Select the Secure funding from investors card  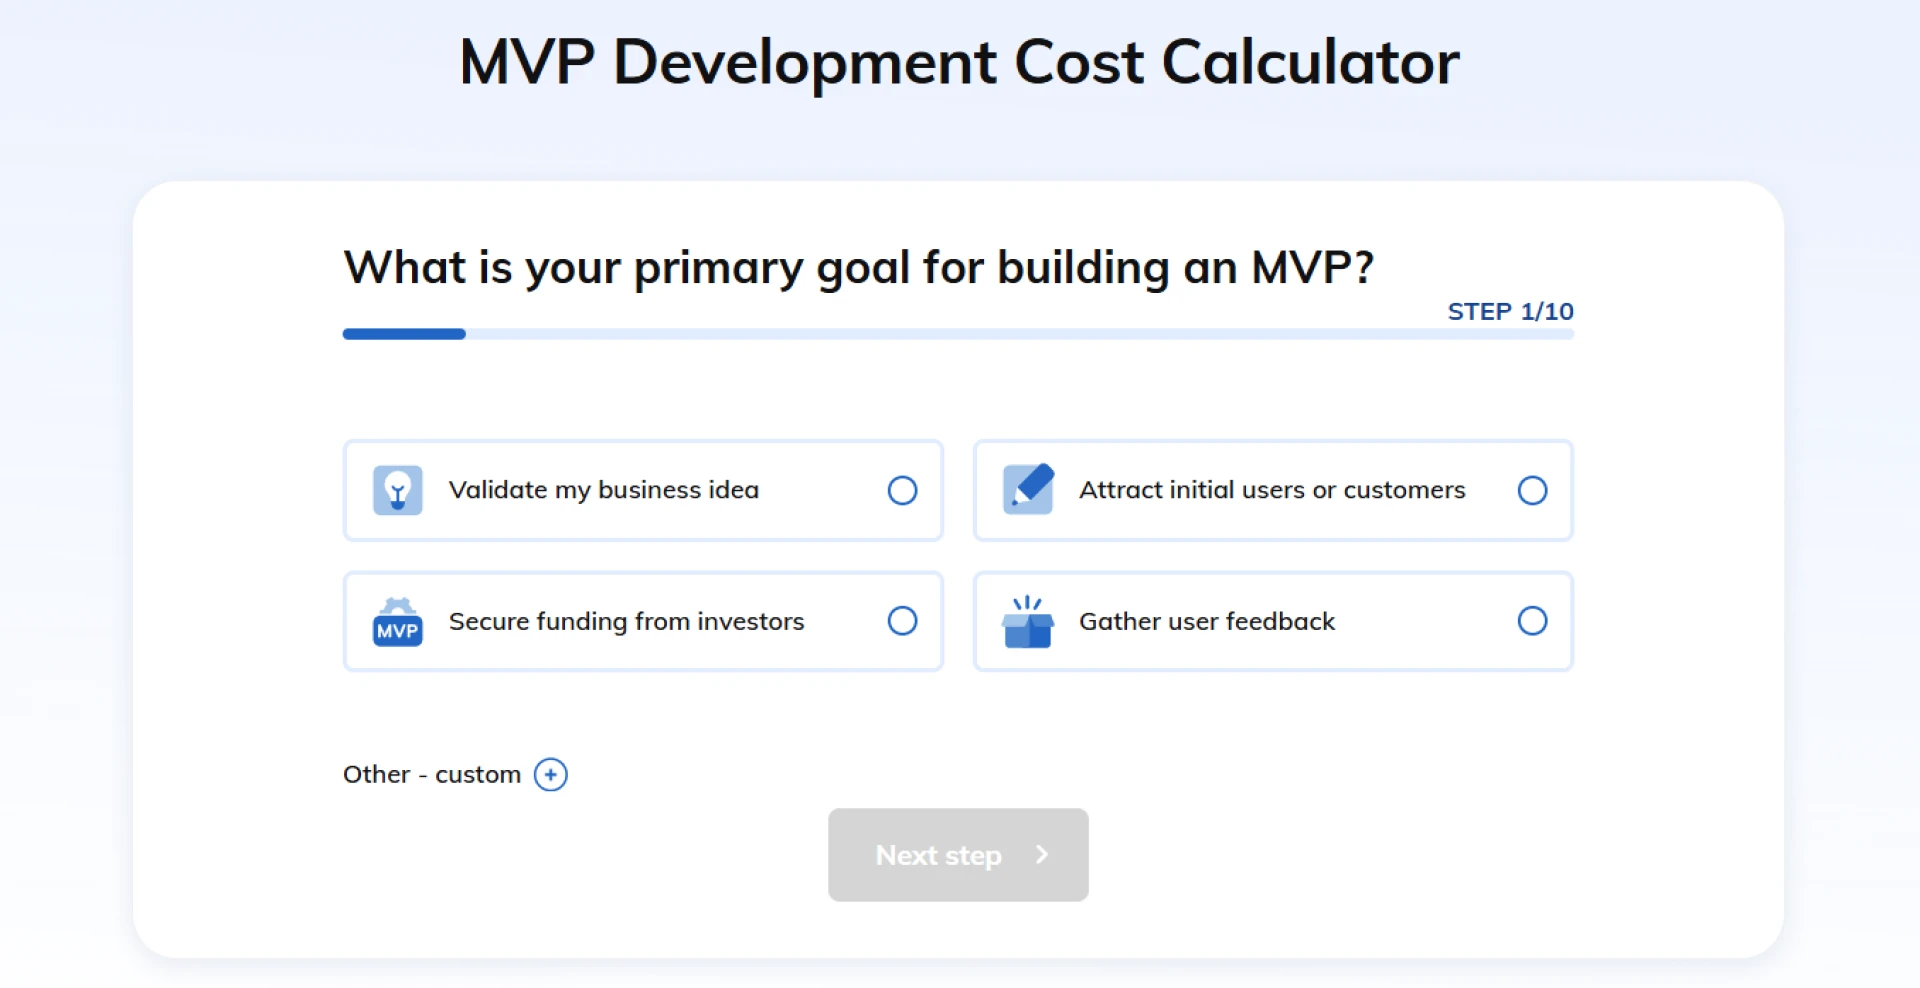[x=643, y=621]
